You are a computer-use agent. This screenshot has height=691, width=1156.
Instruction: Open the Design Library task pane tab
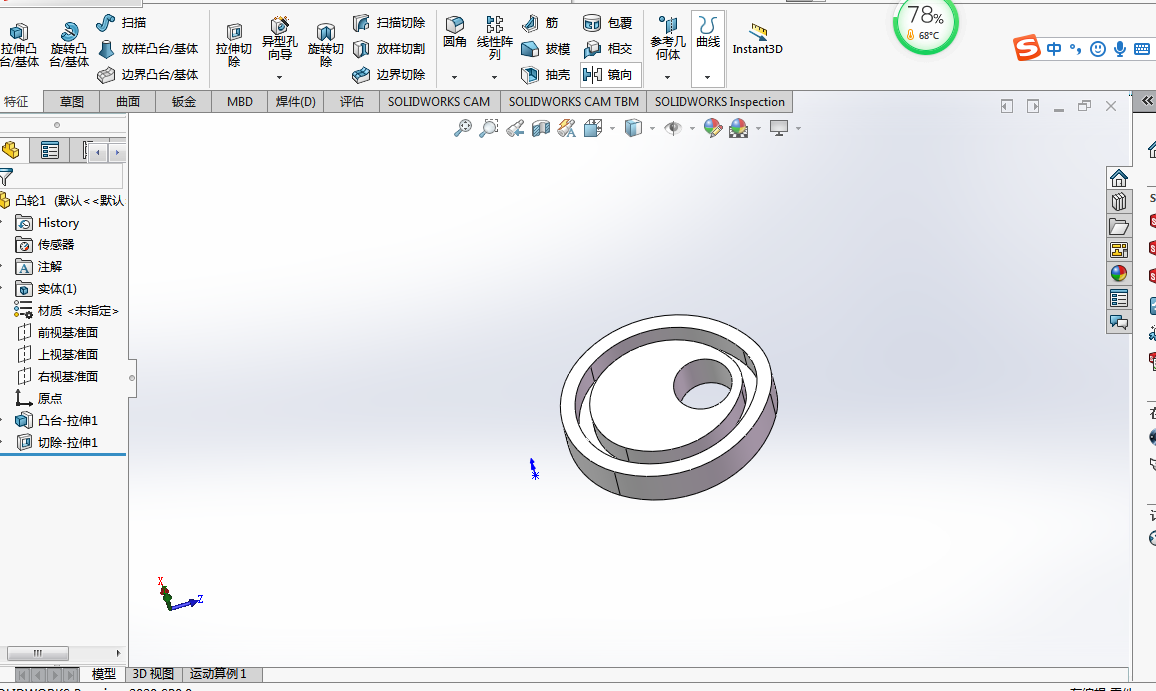click(x=1119, y=202)
